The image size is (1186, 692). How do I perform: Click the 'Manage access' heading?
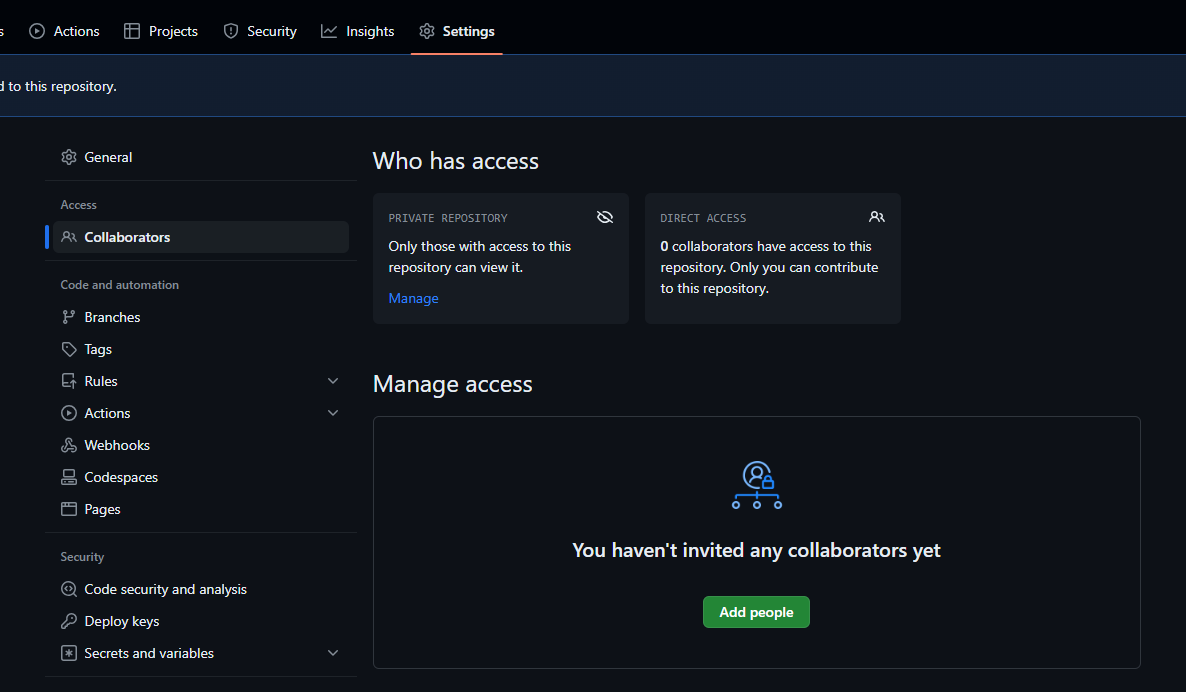point(452,384)
